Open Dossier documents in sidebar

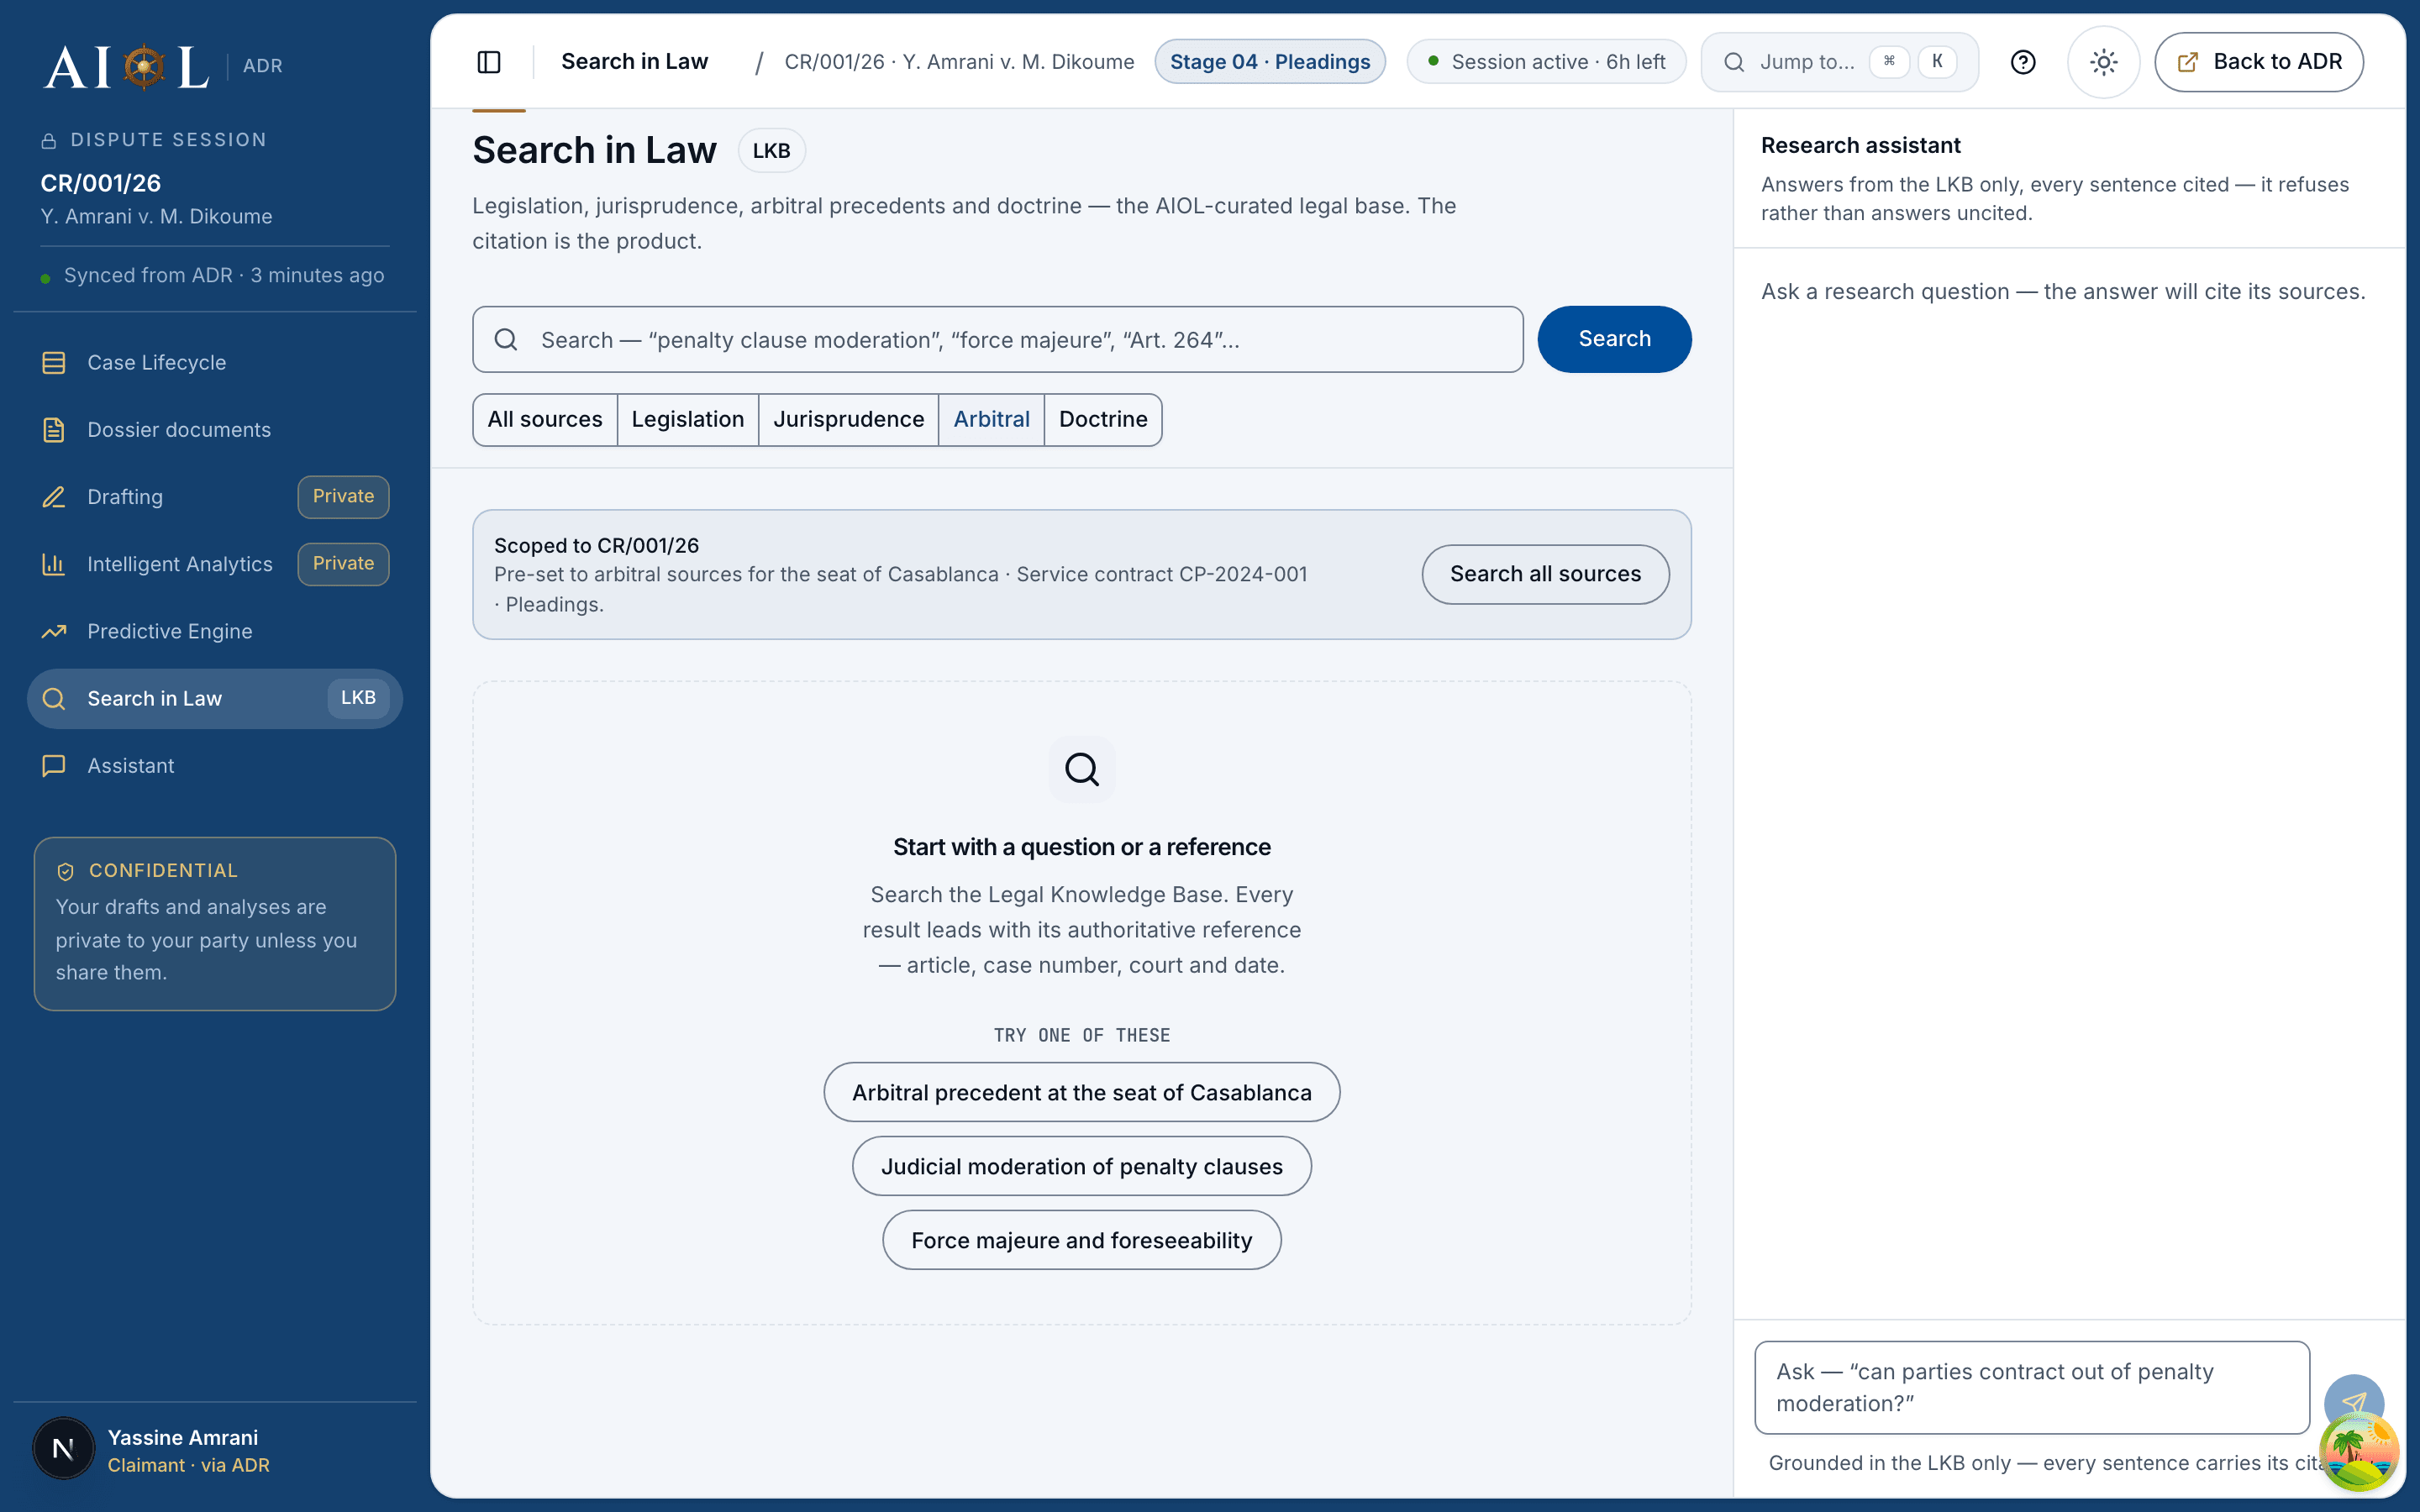(x=214, y=430)
